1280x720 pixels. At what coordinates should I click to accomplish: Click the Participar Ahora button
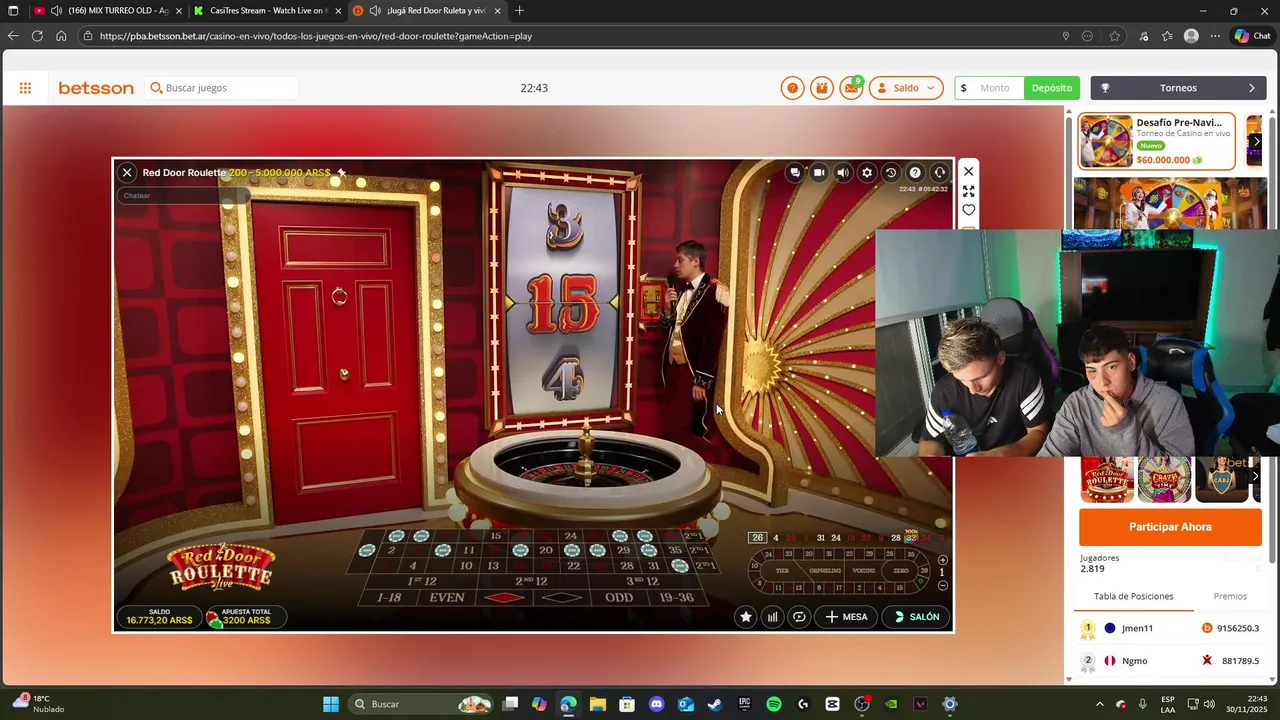click(x=1170, y=527)
